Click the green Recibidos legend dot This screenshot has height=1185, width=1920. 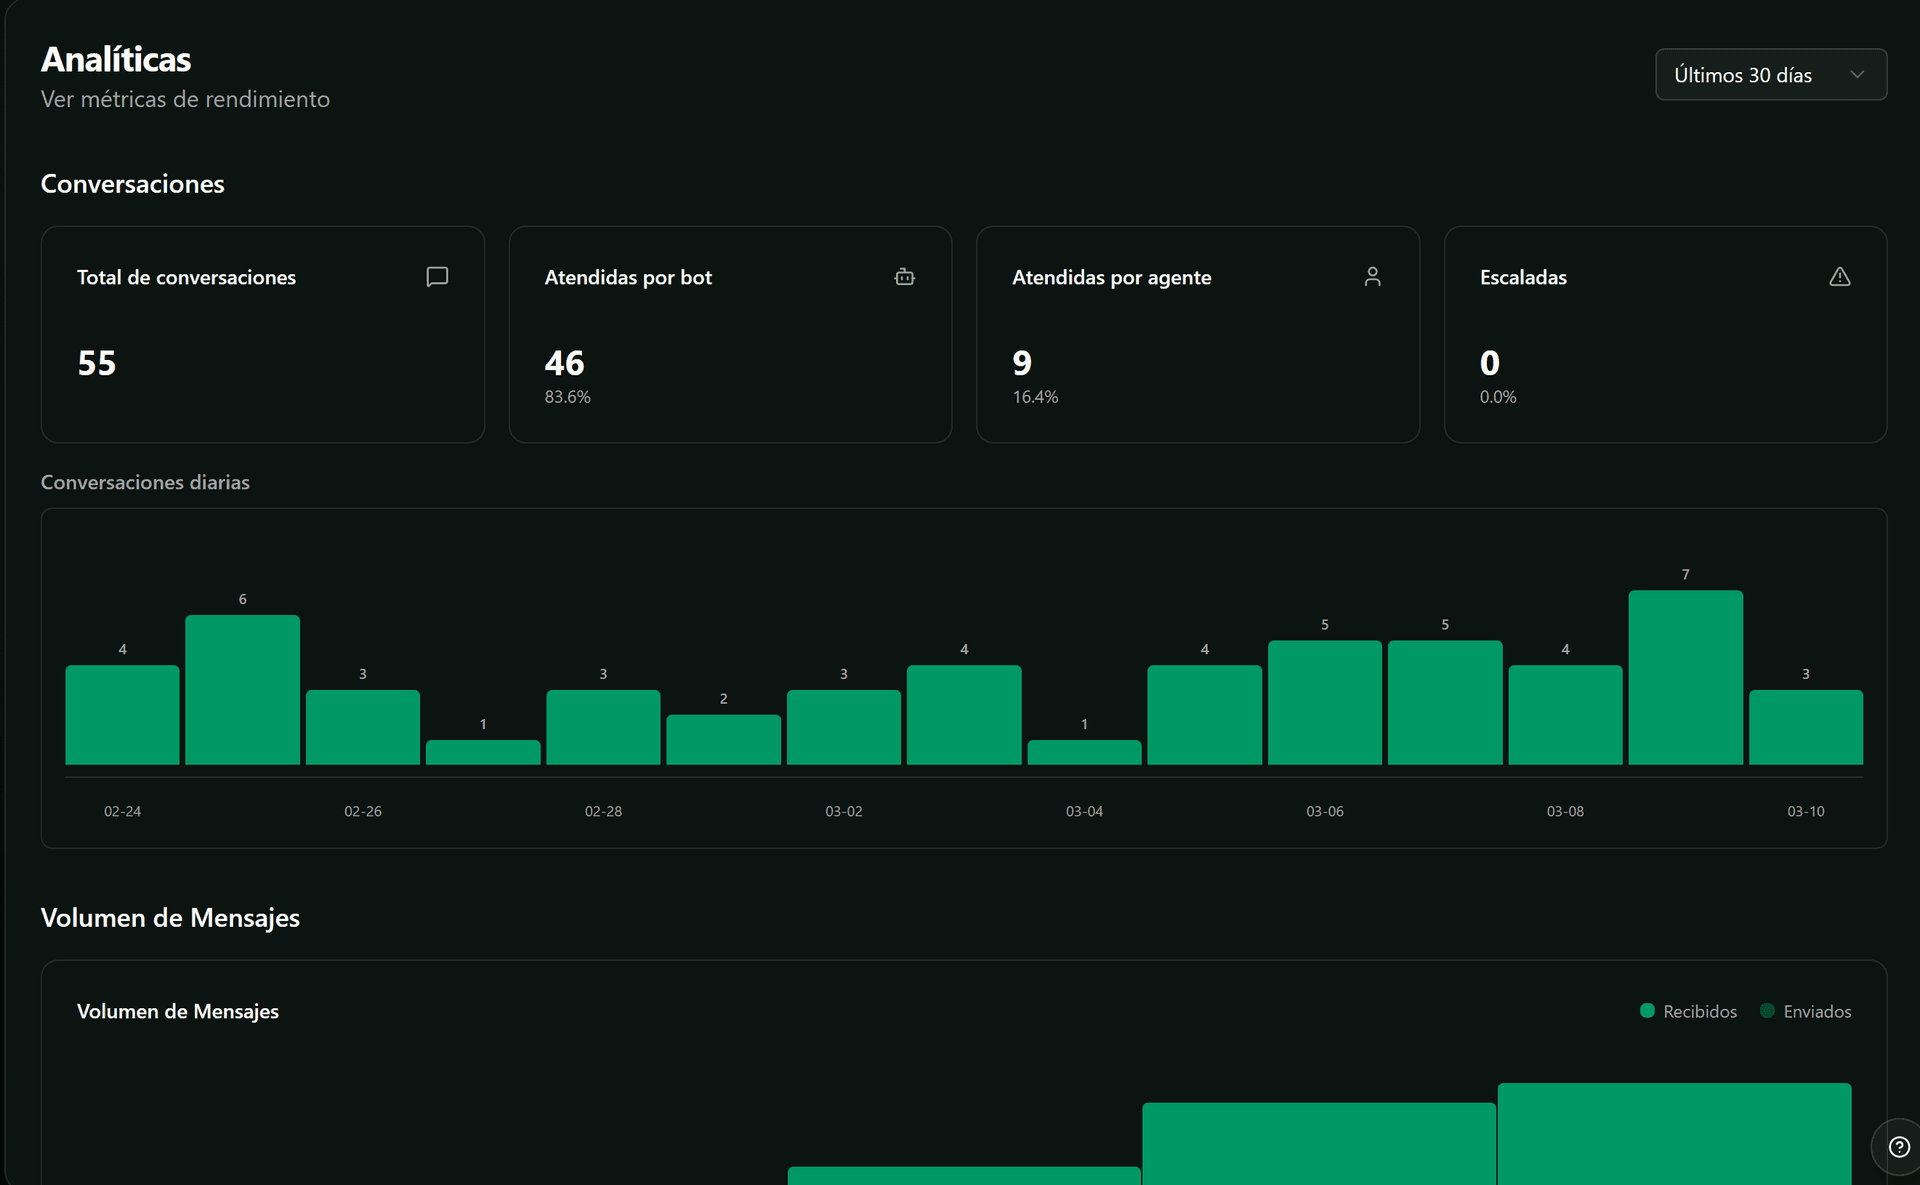pyautogui.click(x=1647, y=1011)
